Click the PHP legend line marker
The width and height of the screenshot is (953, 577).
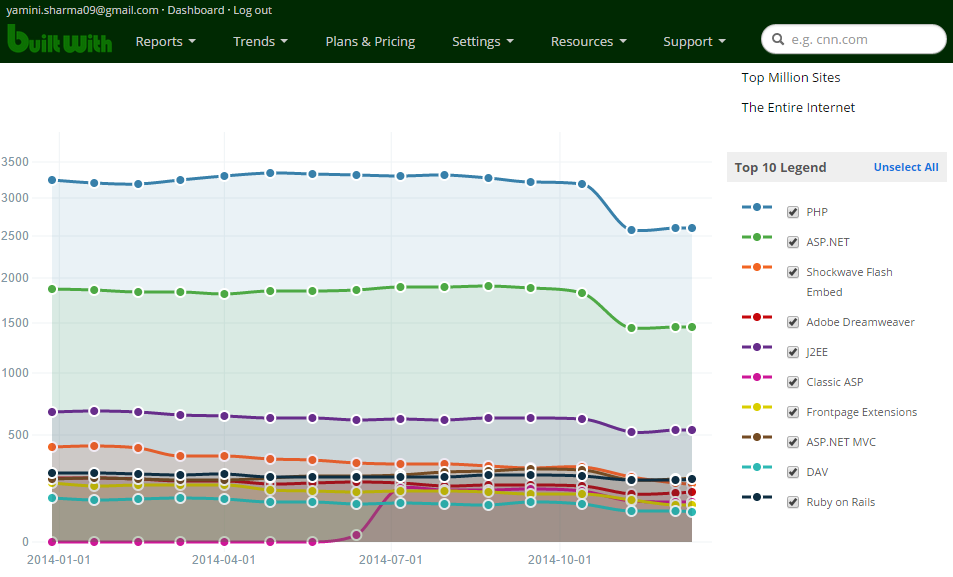pos(757,207)
